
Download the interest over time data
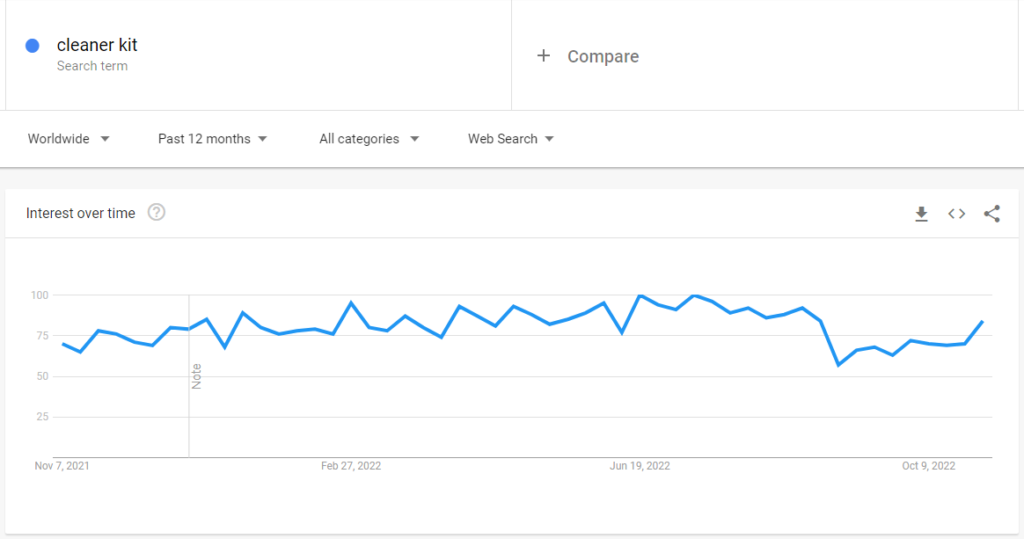(x=921, y=214)
